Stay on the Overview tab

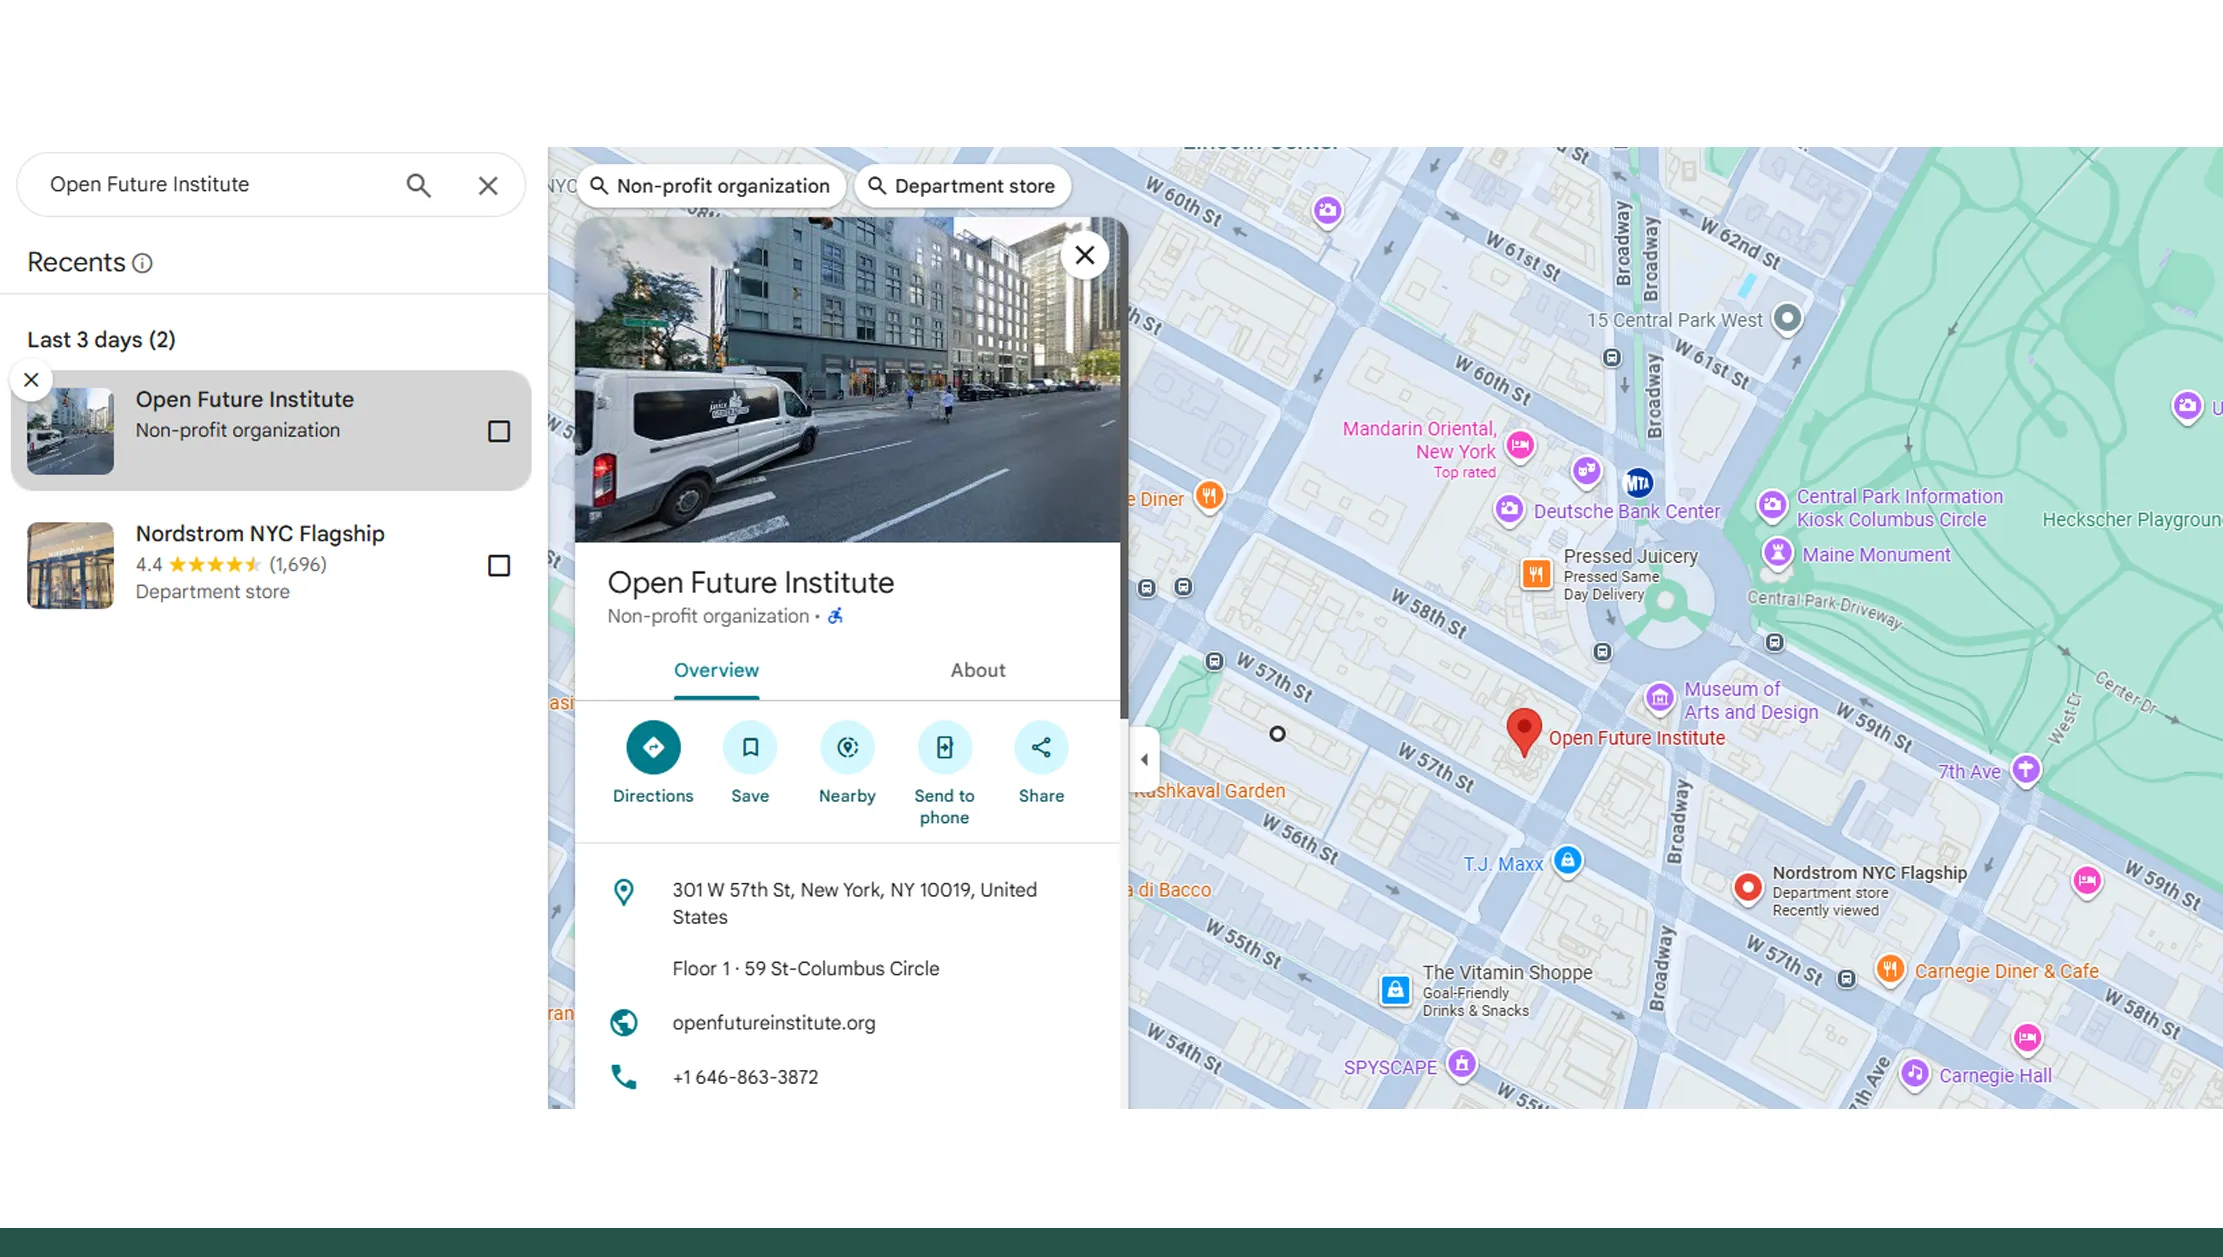coord(716,670)
